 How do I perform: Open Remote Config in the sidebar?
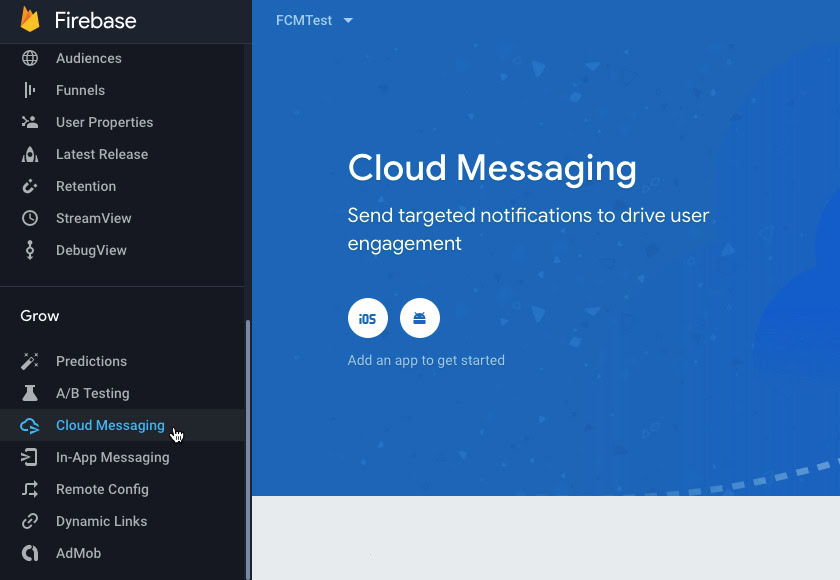click(102, 489)
